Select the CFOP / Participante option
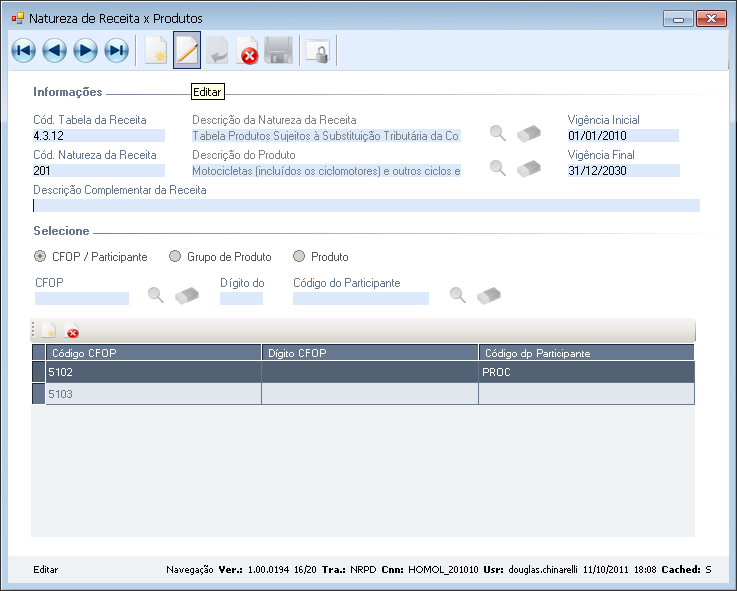 pyautogui.click(x=40, y=256)
